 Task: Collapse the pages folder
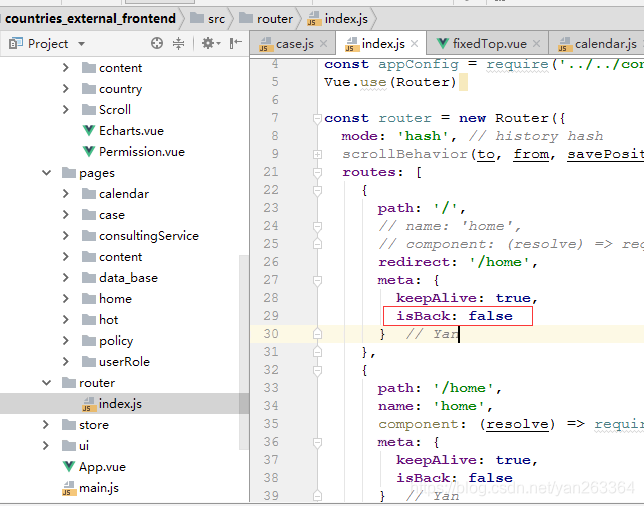[46, 172]
